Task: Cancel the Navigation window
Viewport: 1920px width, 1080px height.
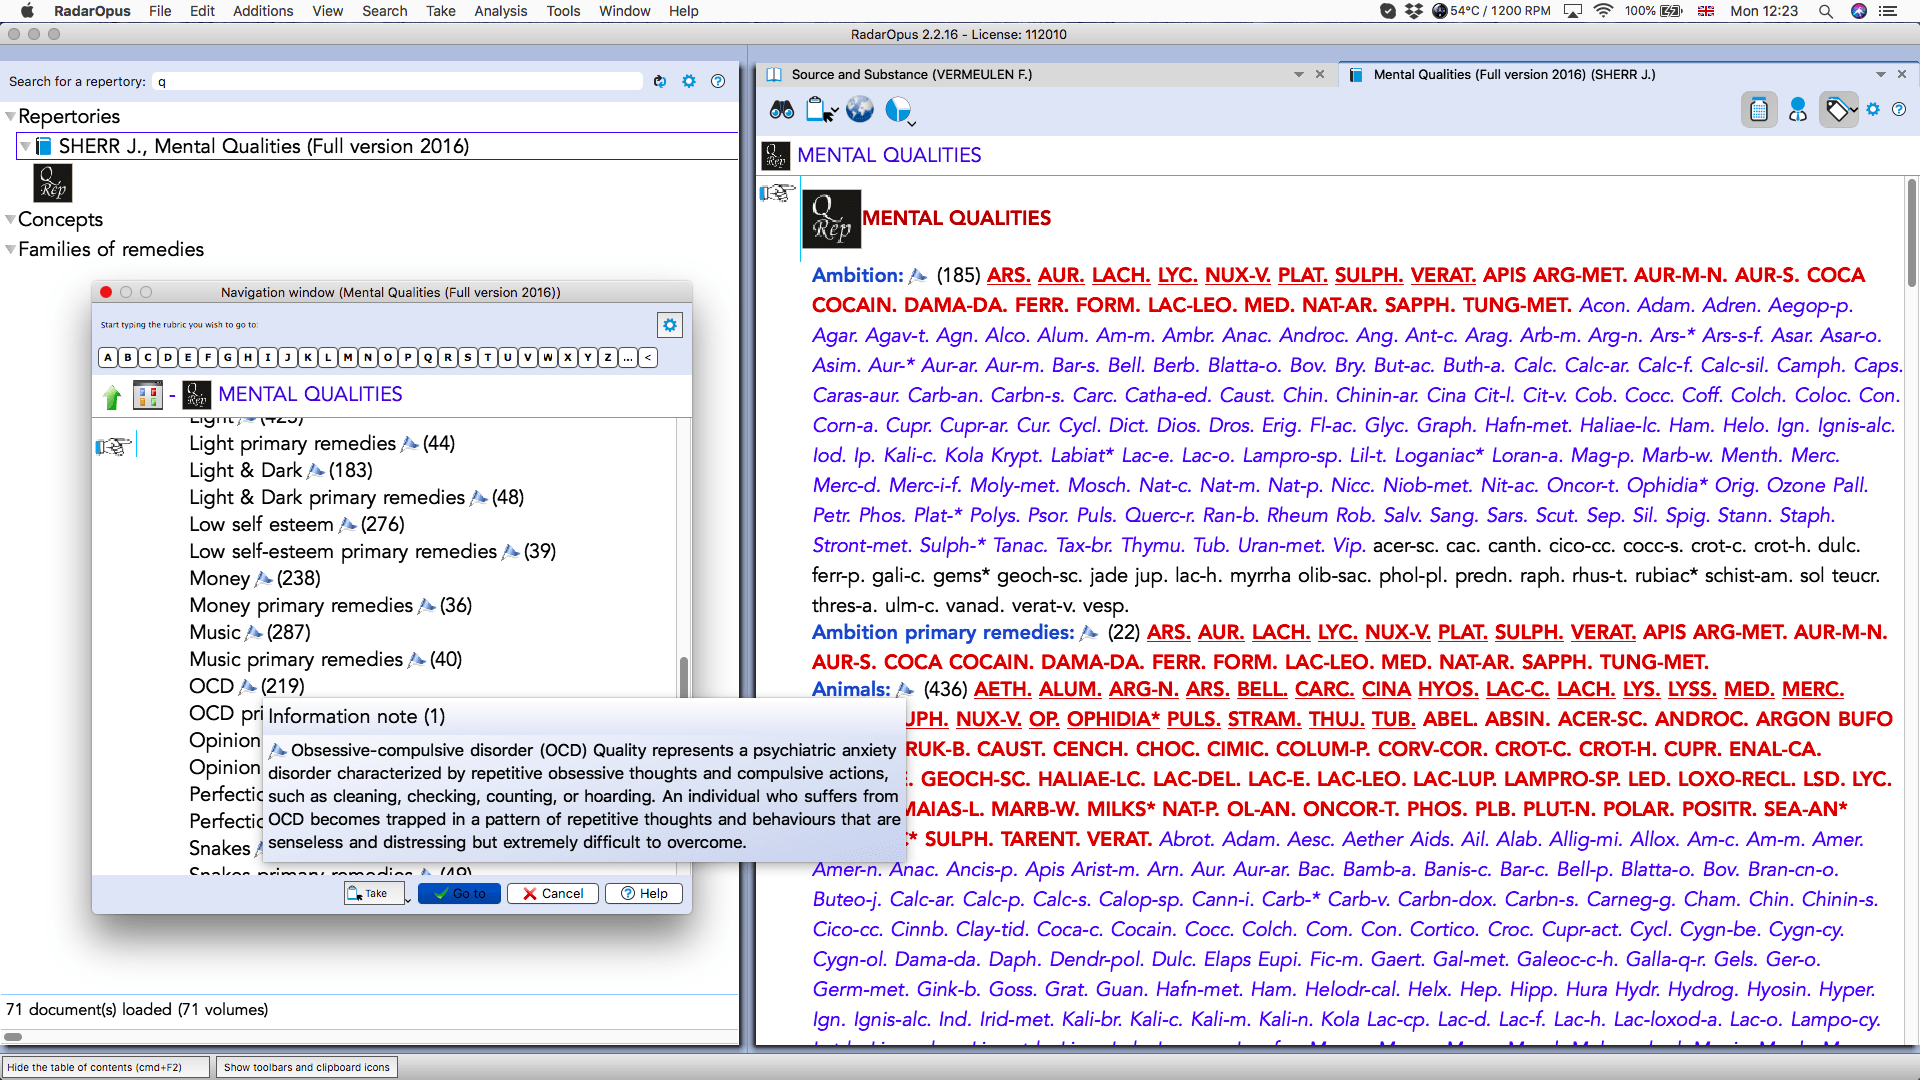Action: [x=553, y=894]
